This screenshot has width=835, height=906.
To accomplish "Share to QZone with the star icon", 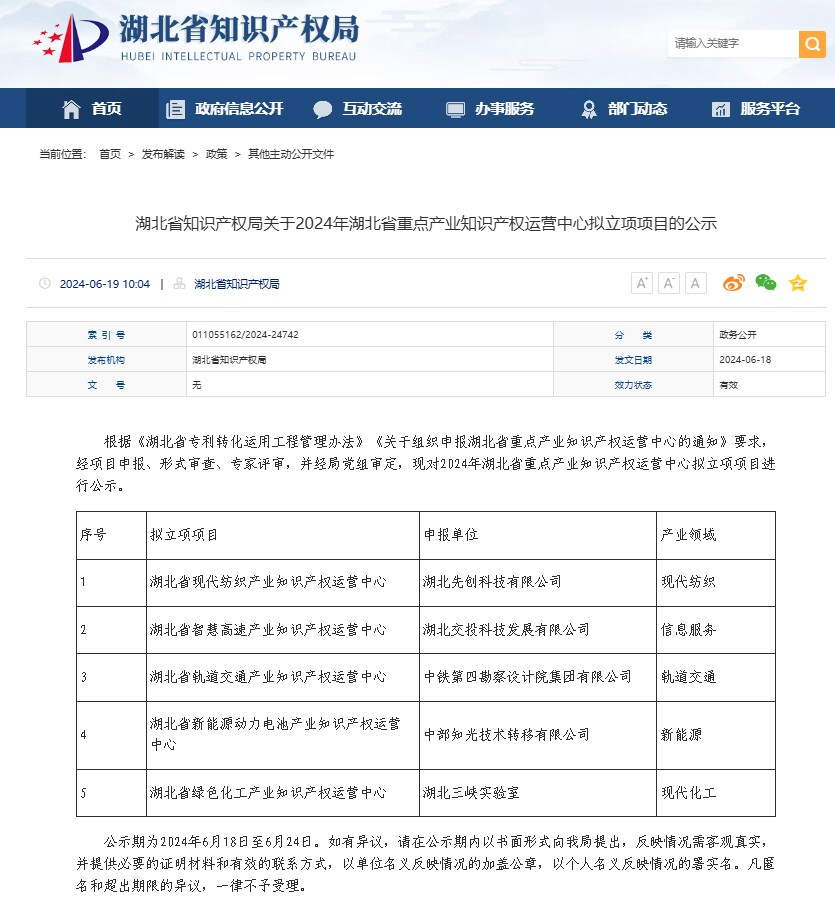I will [797, 283].
